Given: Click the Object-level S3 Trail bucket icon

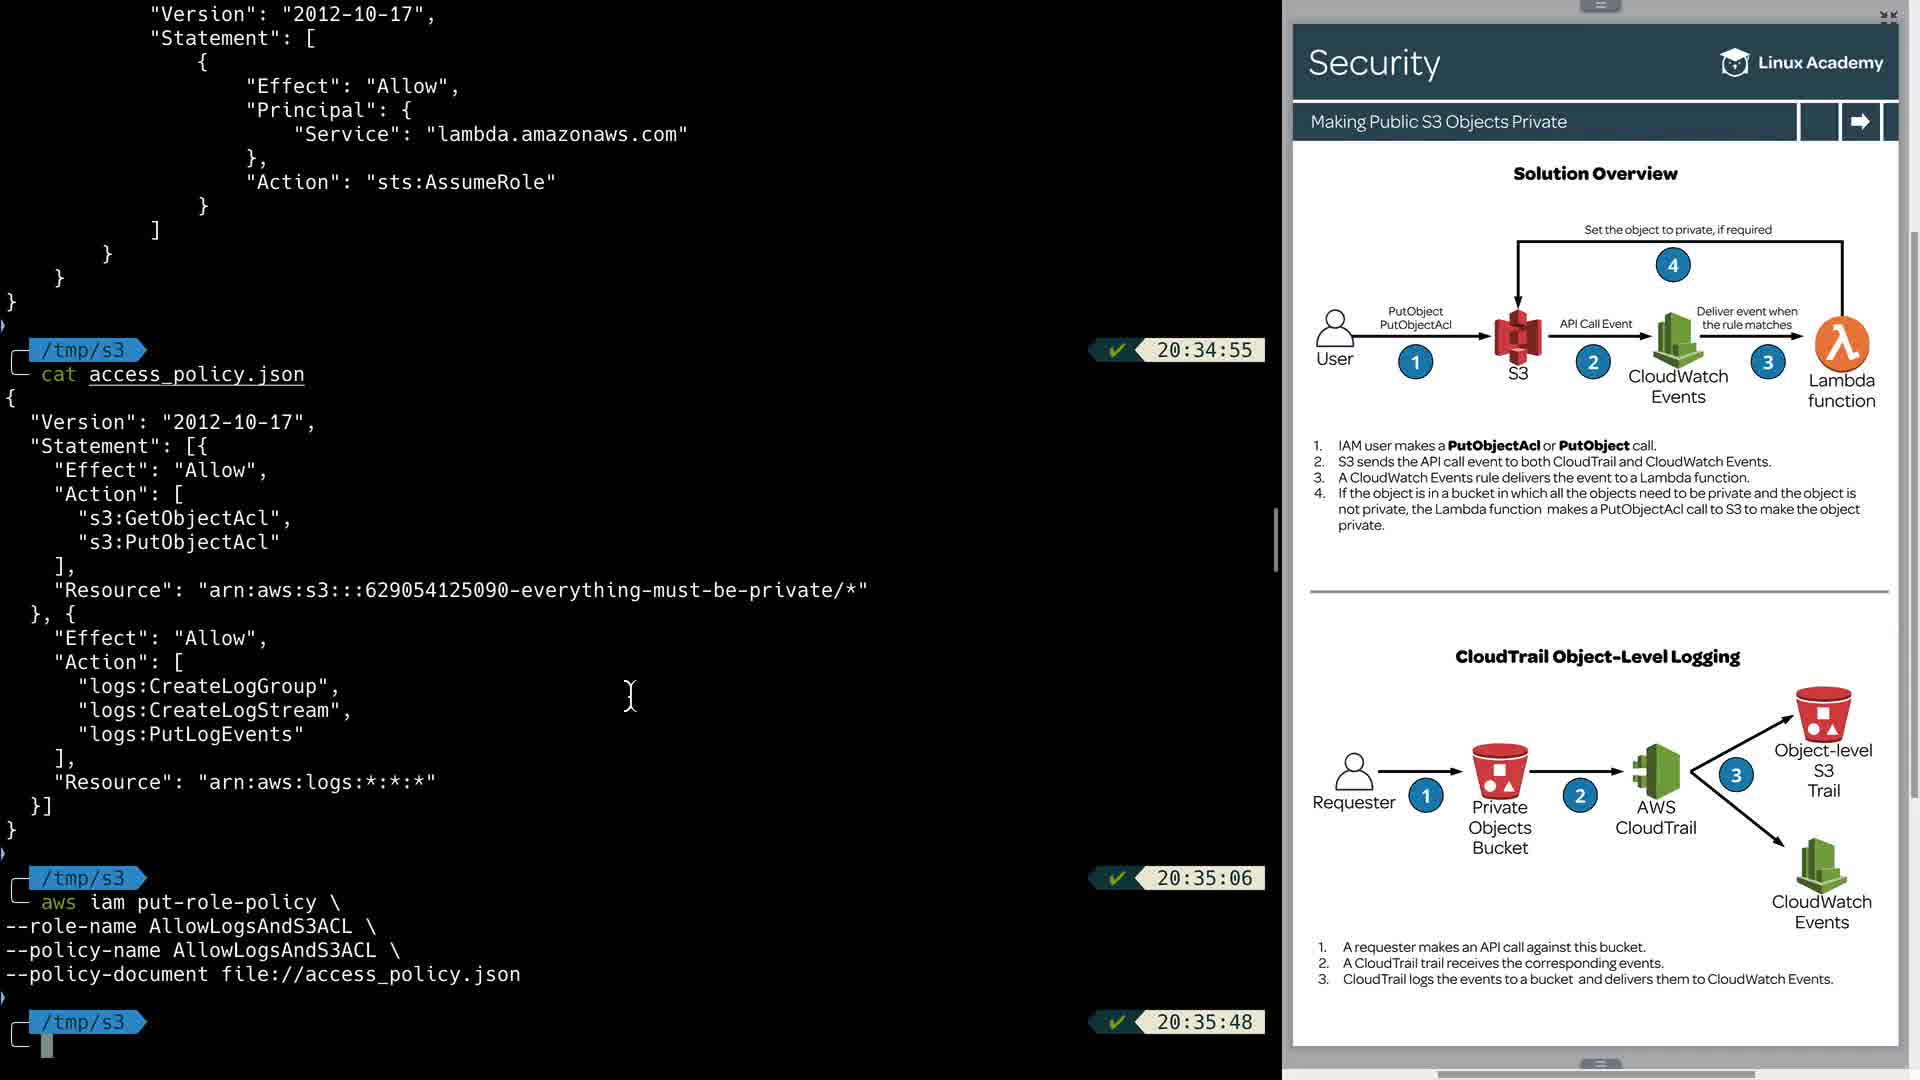Looking at the screenshot, I should (1823, 713).
